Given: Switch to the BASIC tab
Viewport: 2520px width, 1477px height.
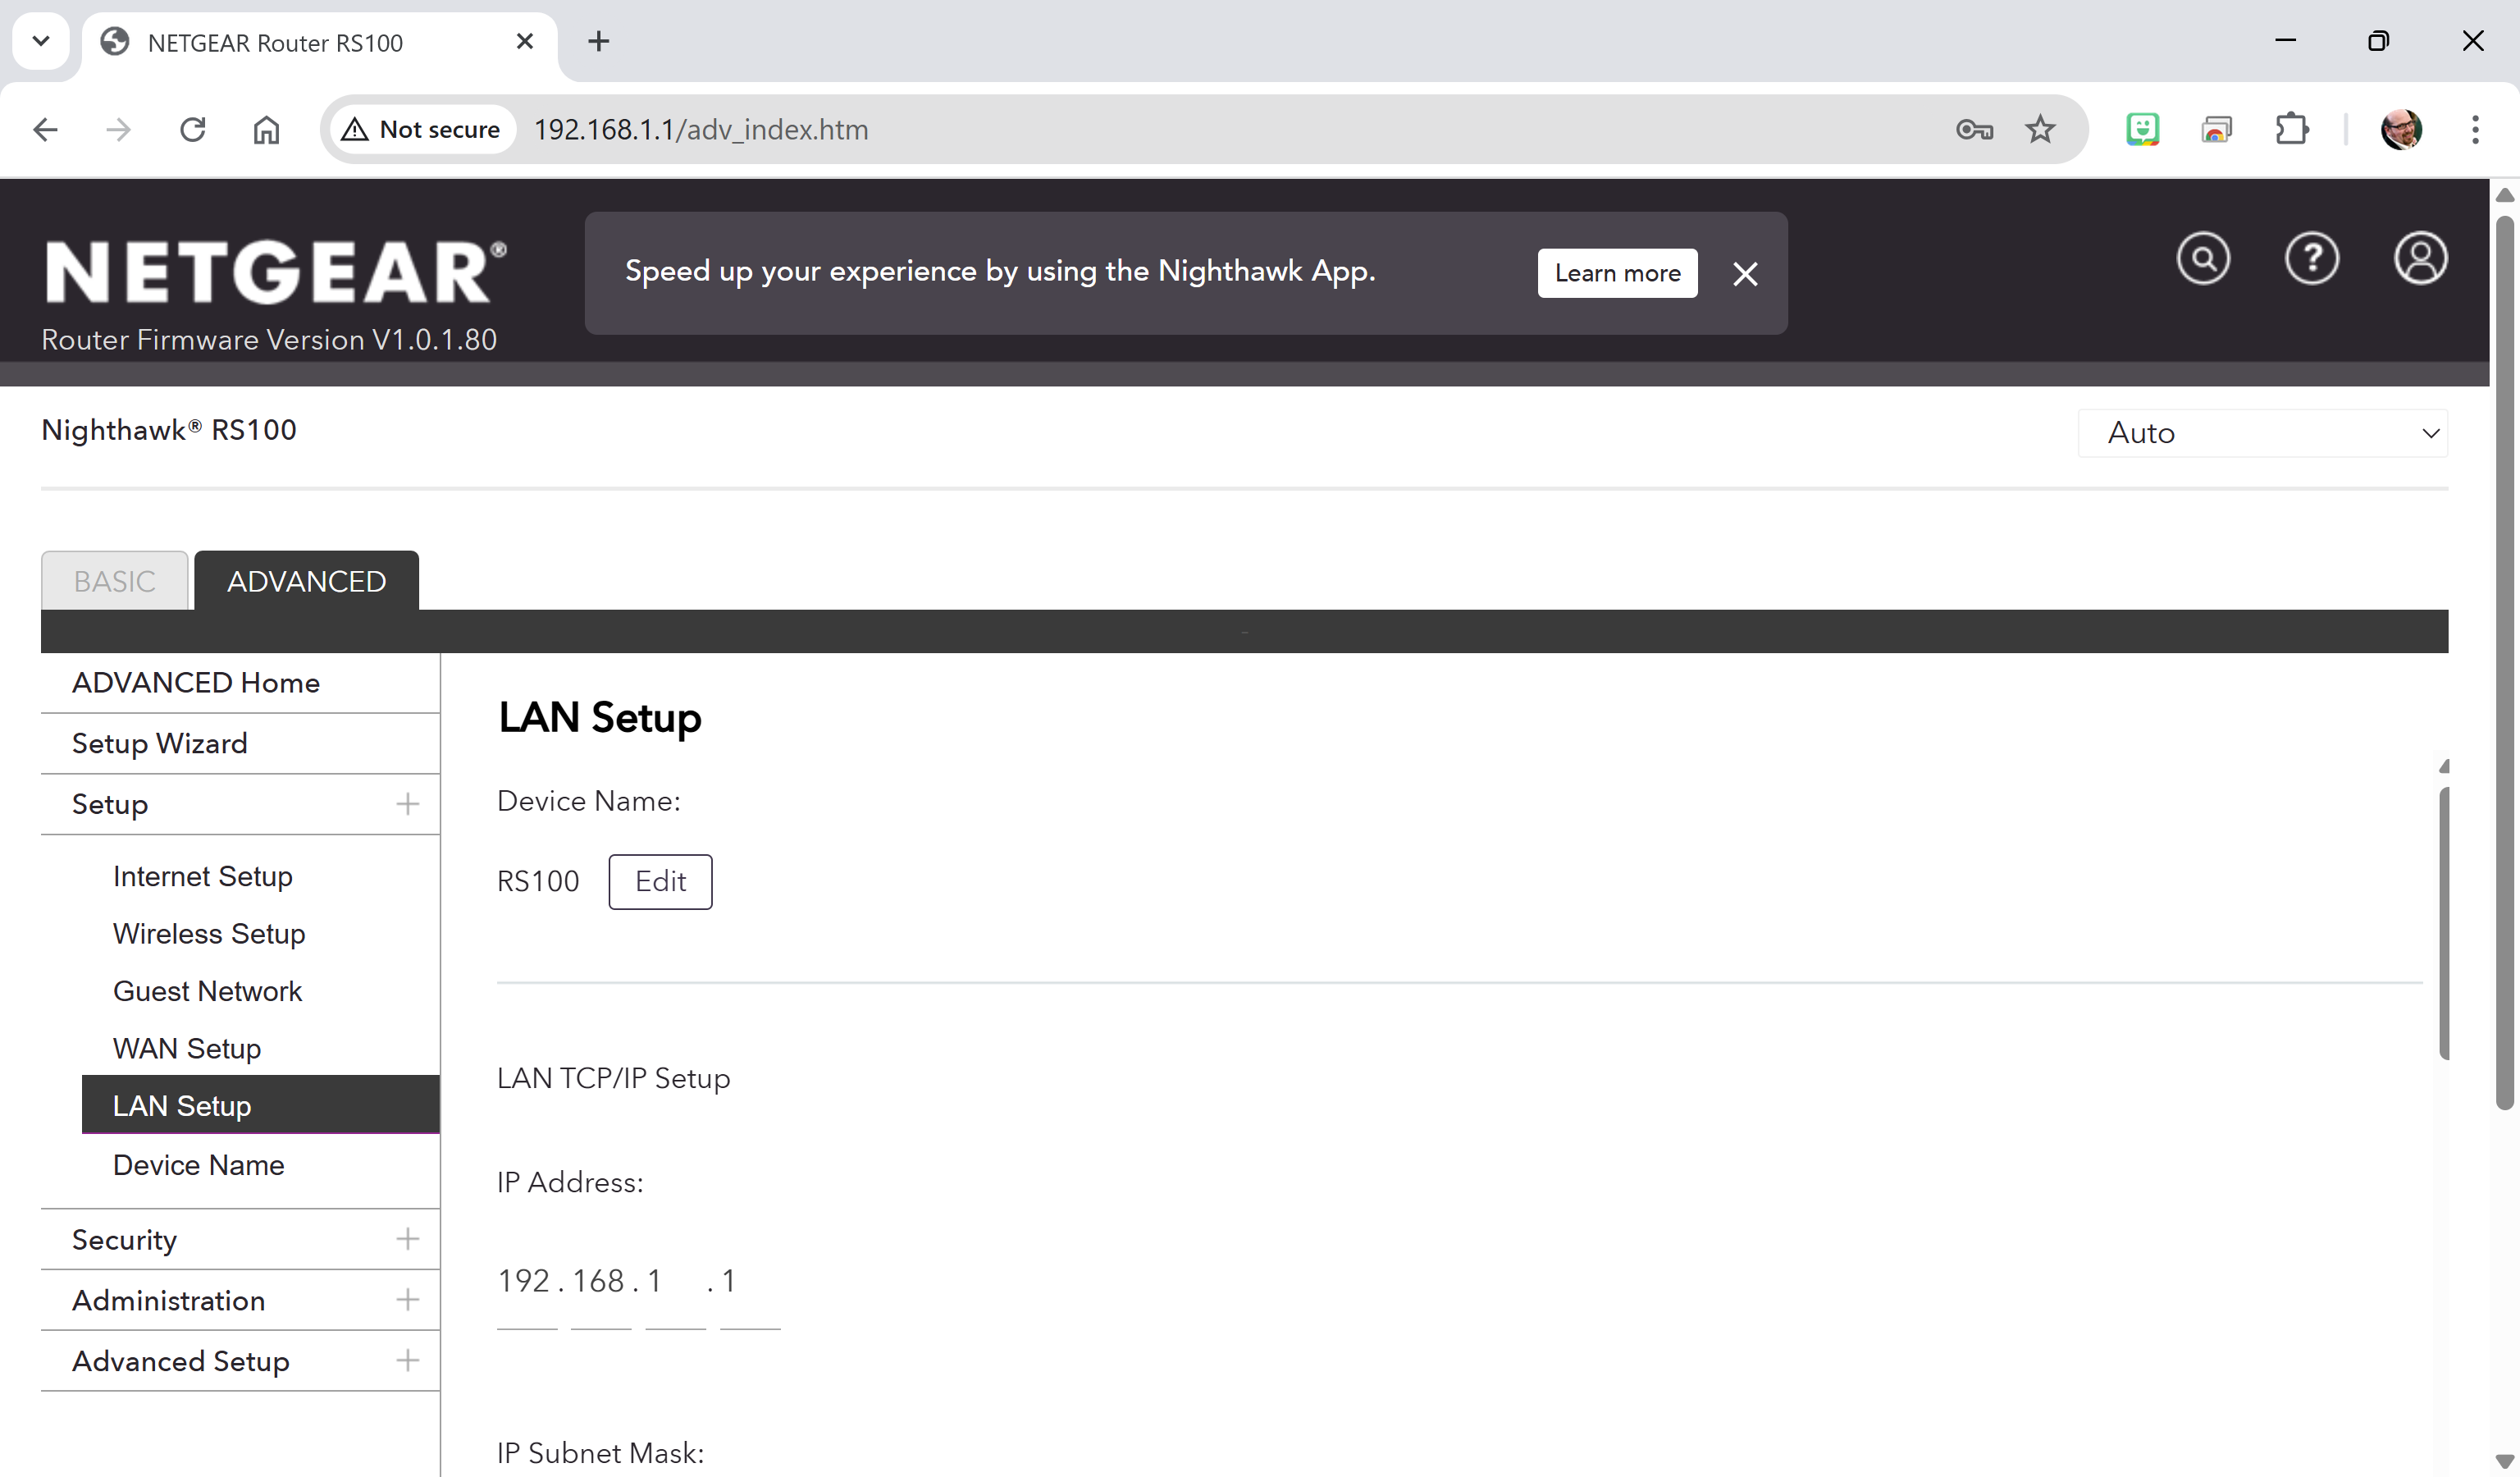Looking at the screenshot, I should pyautogui.click(x=114, y=581).
